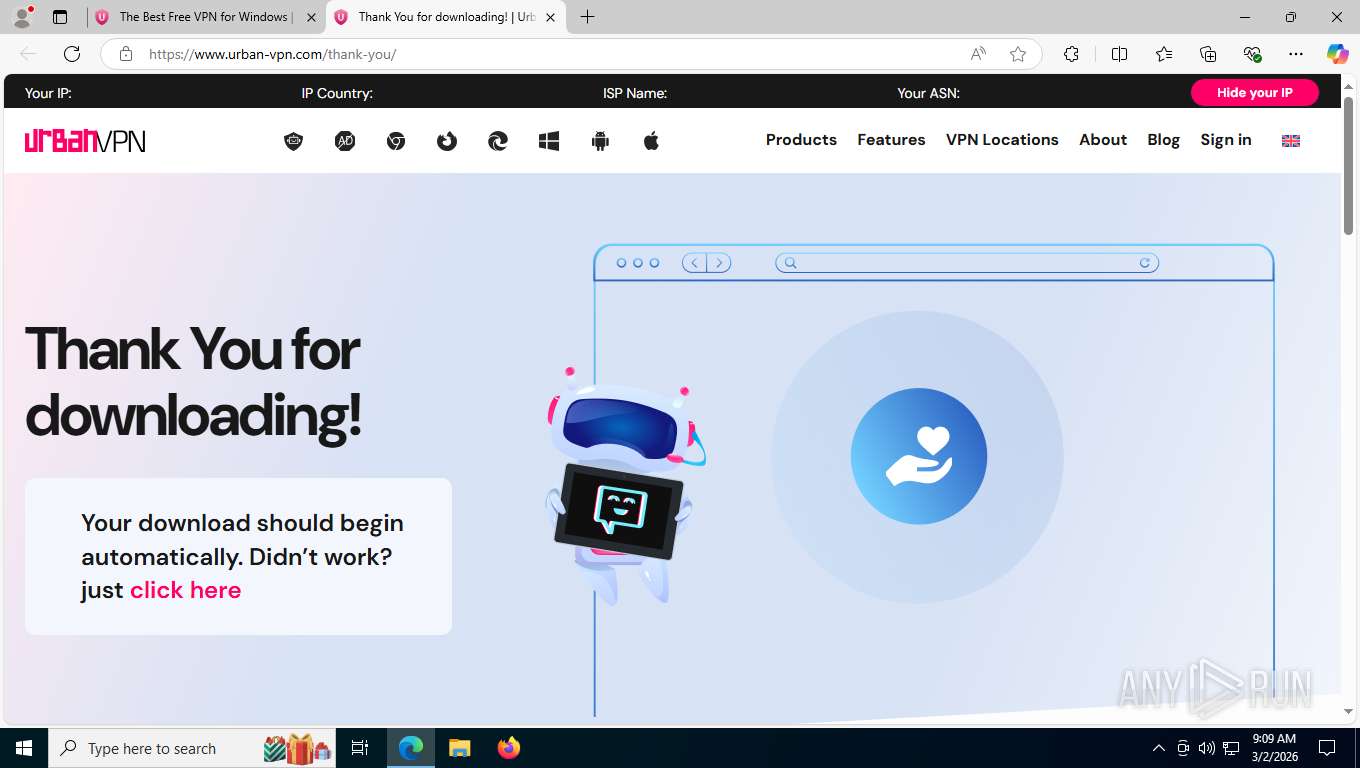Close the Thank You for downloading tab
The height and width of the screenshot is (768, 1360).
pos(550,17)
